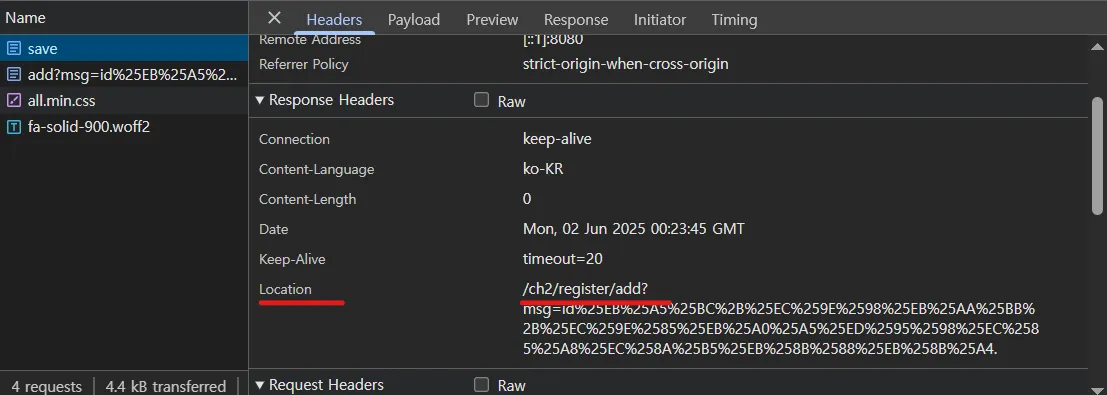The image size is (1107, 395).
Task: Click the document icon beside 'save'
Action: (x=13, y=49)
